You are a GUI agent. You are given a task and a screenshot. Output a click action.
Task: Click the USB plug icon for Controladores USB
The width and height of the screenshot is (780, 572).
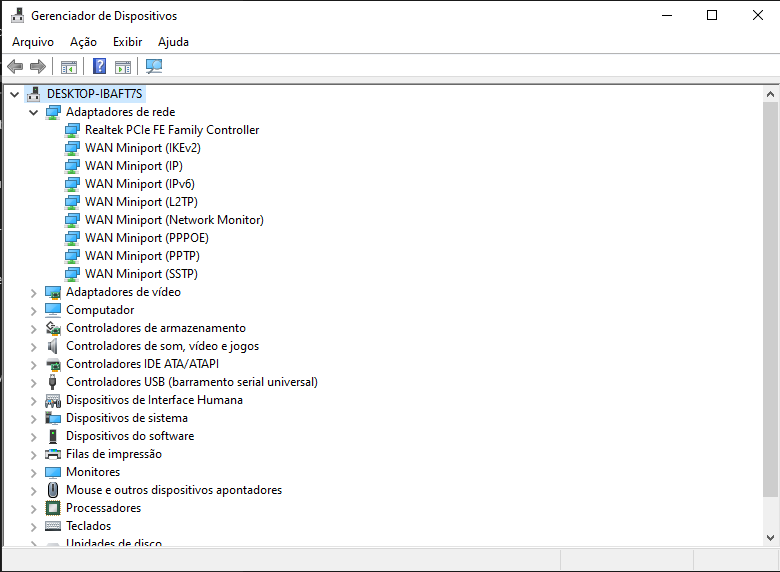pyautogui.click(x=53, y=382)
